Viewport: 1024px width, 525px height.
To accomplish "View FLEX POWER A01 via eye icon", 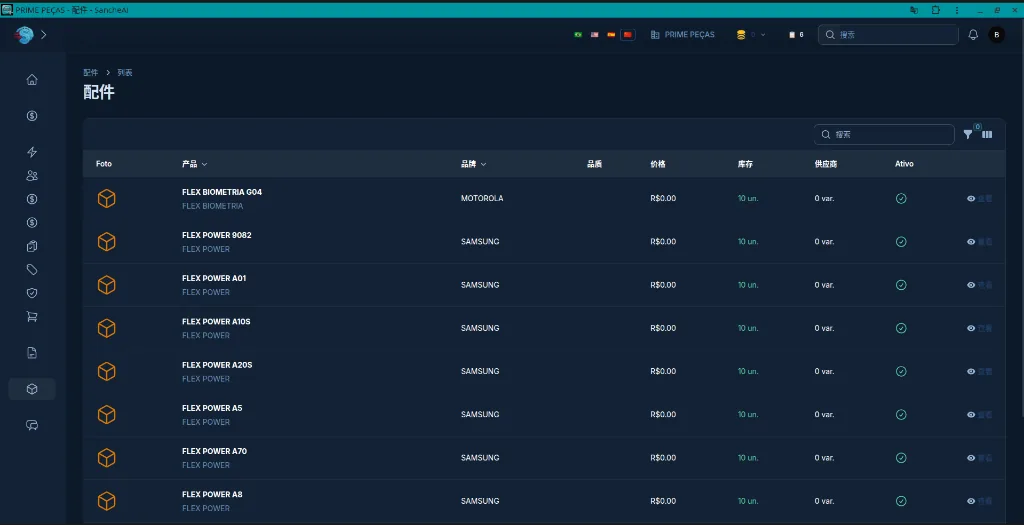I will tap(971, 285).
